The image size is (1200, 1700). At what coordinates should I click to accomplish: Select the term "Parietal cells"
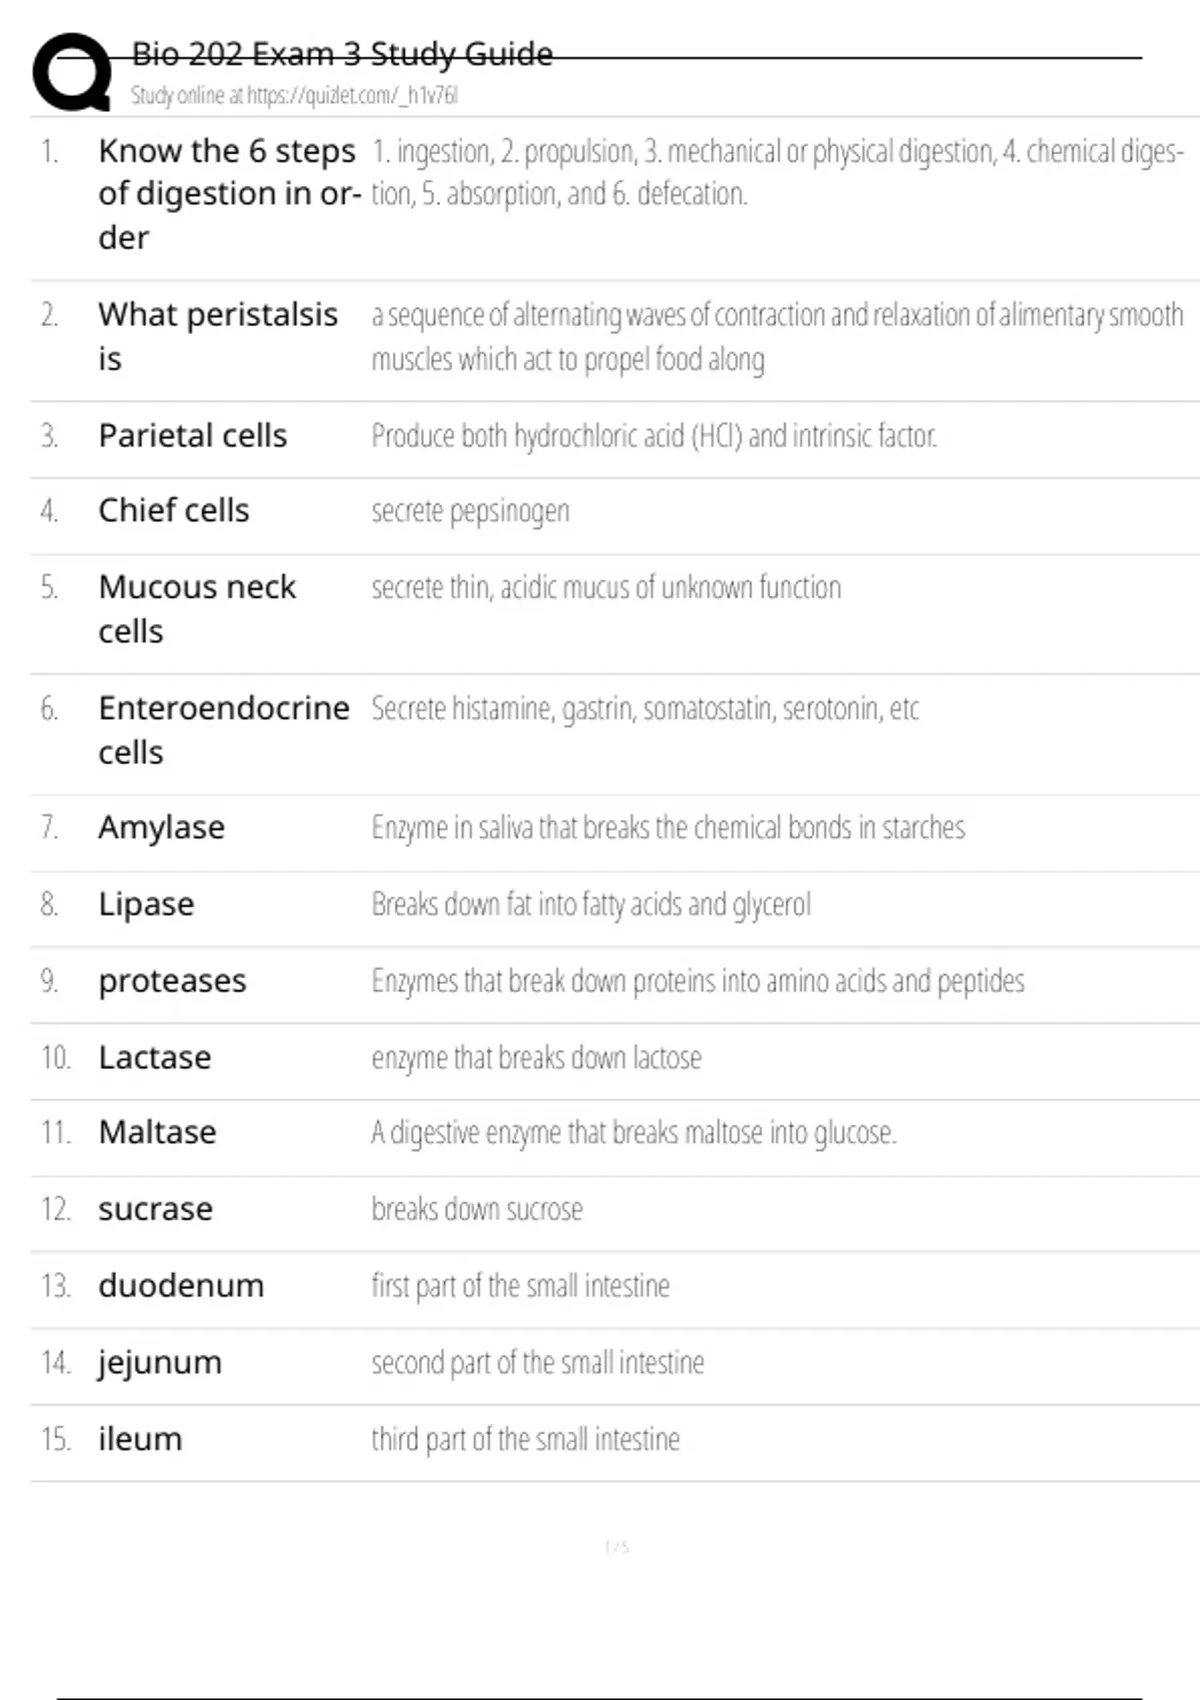[x=192, y=436]
